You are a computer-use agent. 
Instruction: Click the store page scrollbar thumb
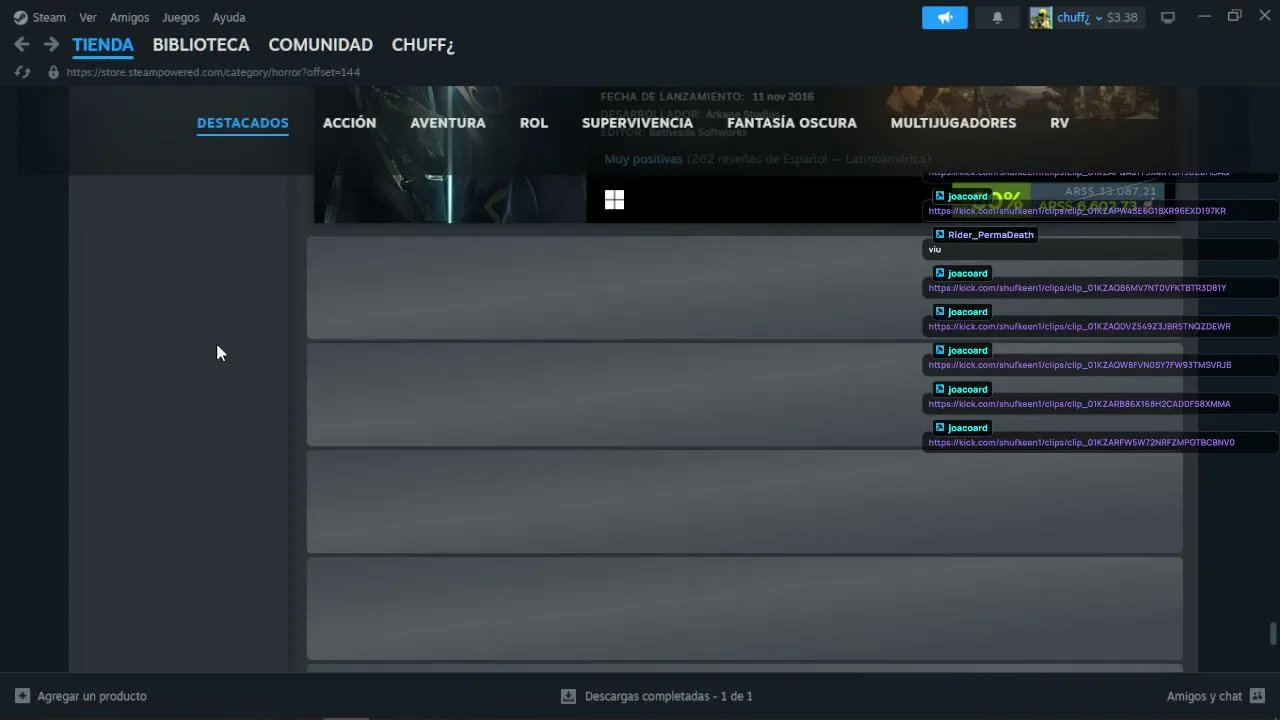point(1273,634)
